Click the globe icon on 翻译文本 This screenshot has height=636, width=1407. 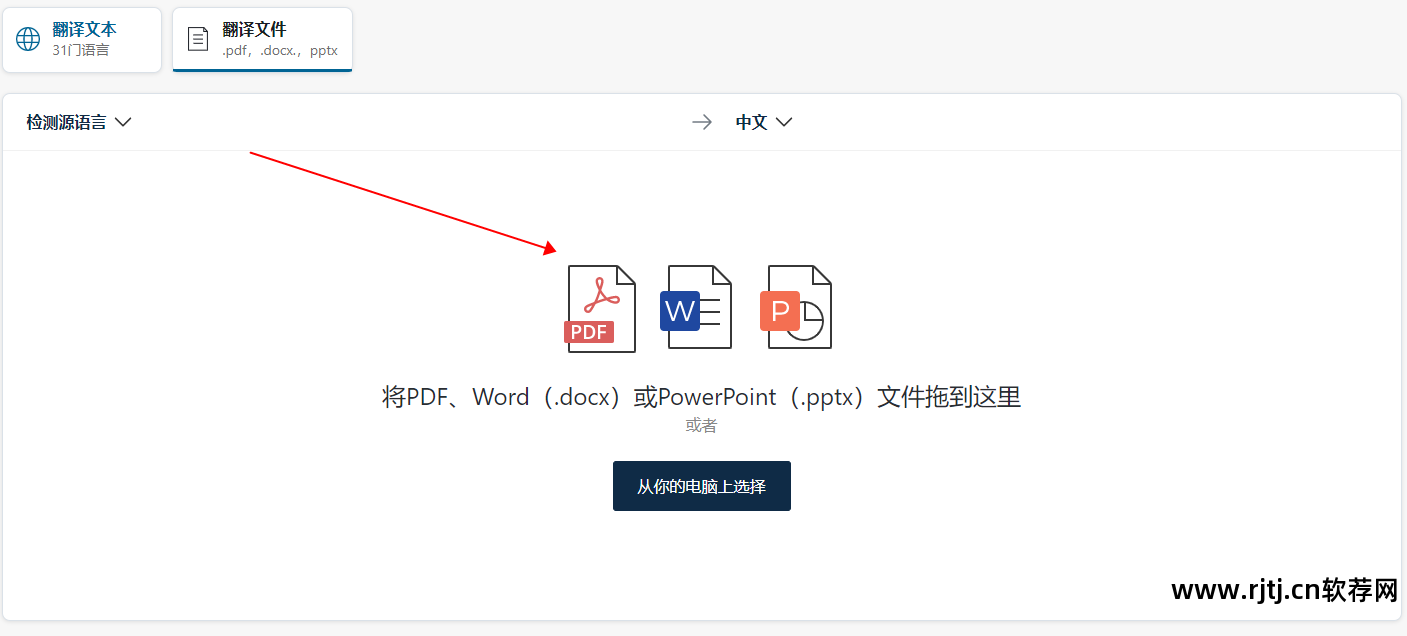pos(28,40)
